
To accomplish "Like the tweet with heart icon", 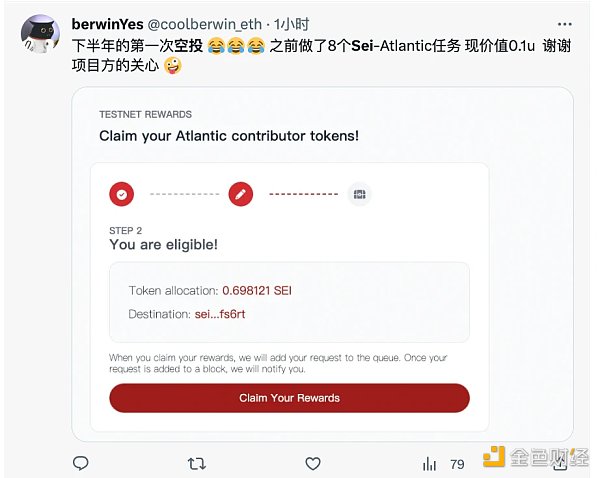I will tap(313, 464).
